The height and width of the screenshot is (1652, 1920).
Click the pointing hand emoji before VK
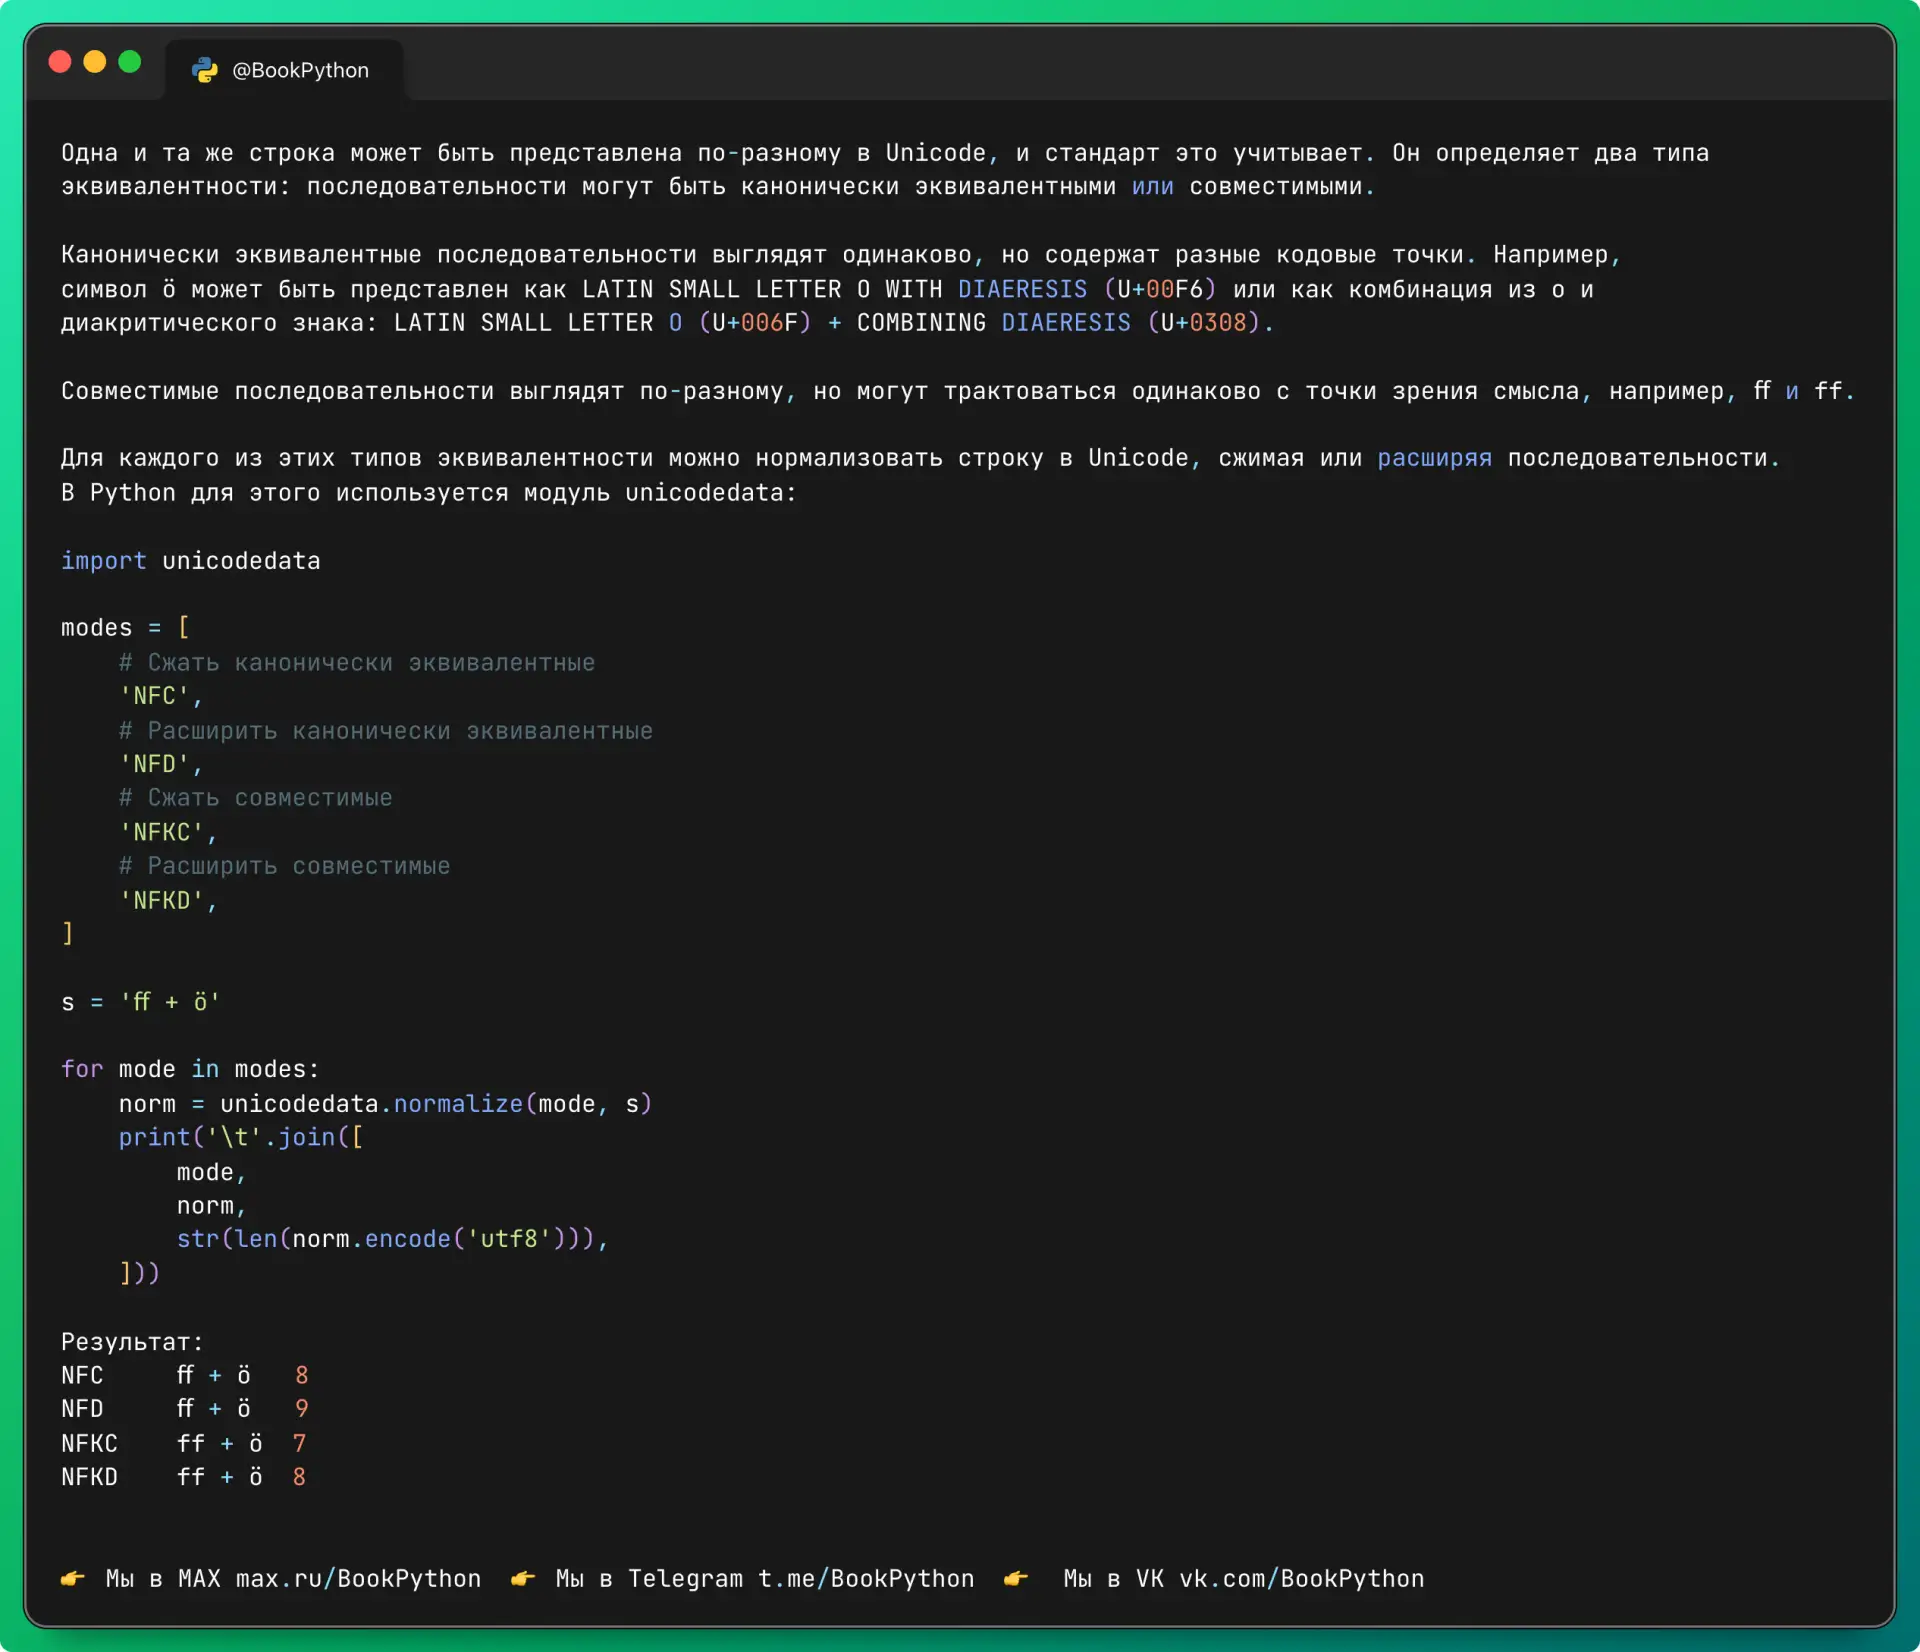click(x=1016, y=1579)
